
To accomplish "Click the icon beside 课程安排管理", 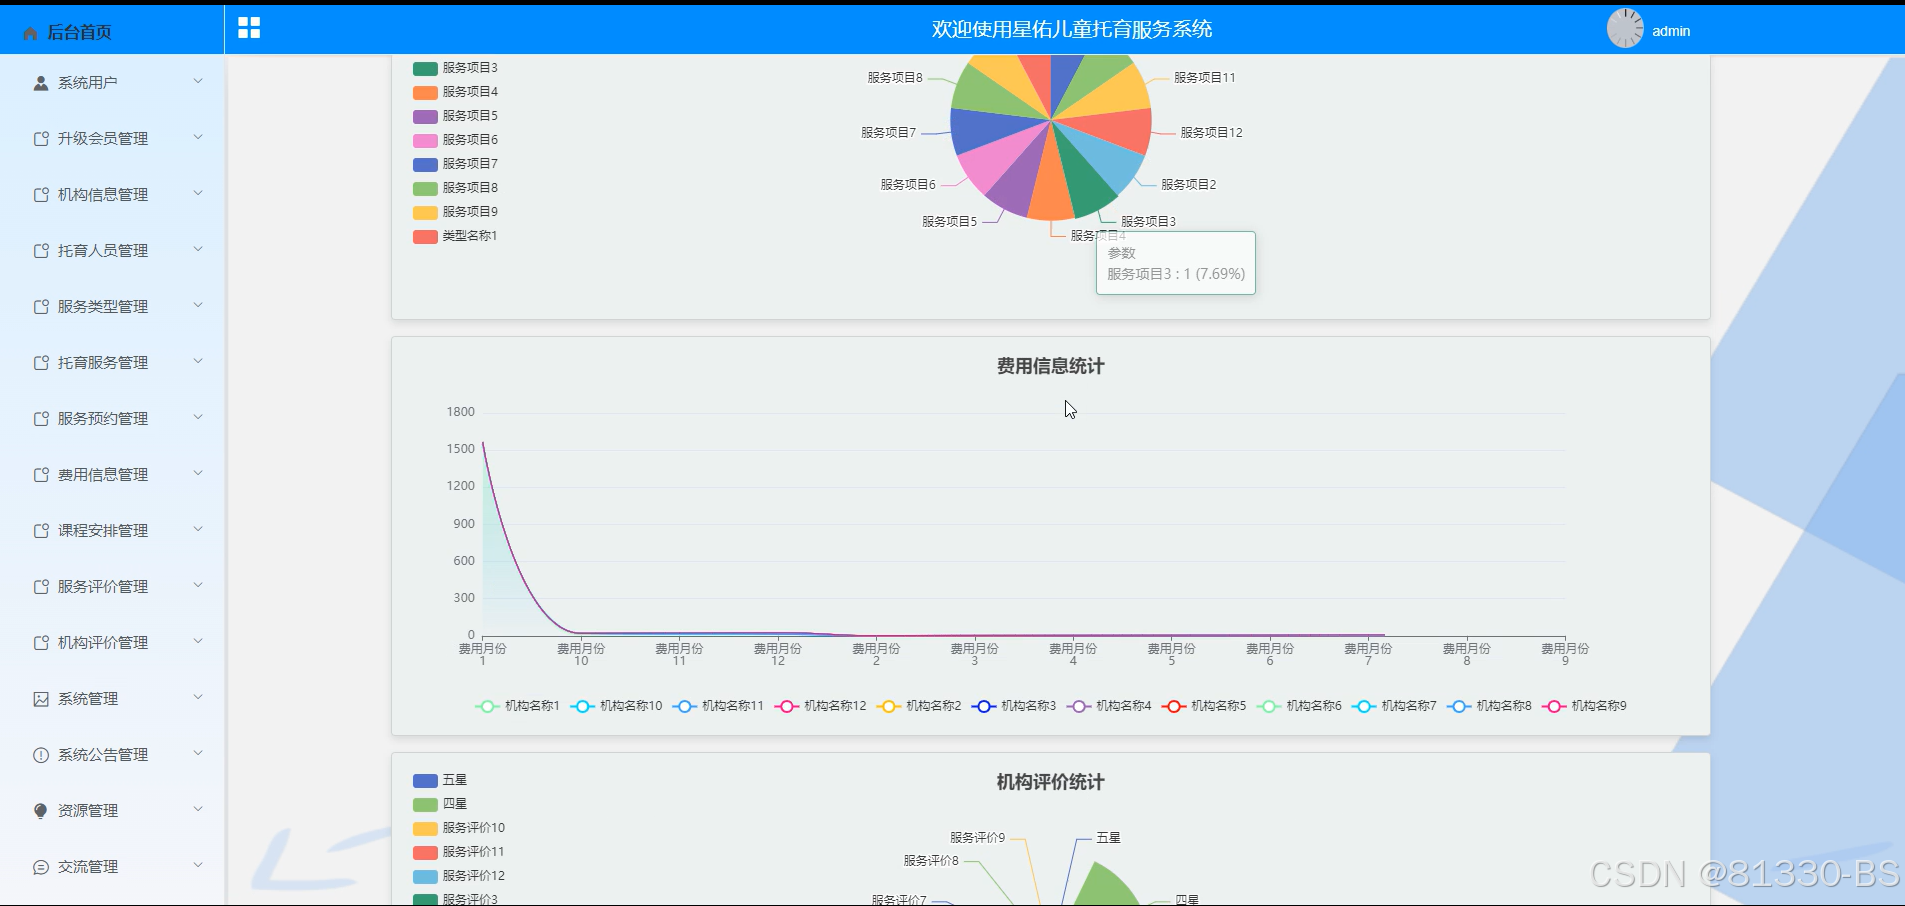I will tap(41, 531).
